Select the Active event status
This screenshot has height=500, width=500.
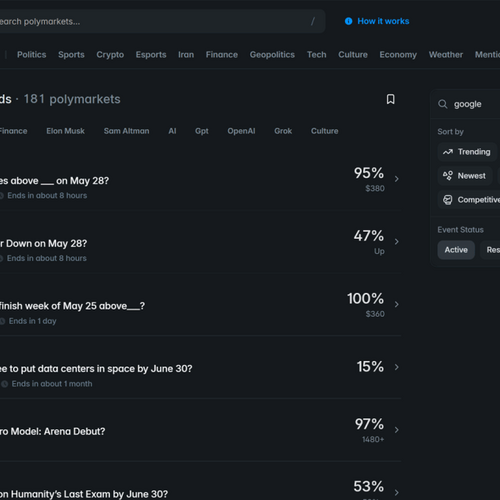[456, 250]
